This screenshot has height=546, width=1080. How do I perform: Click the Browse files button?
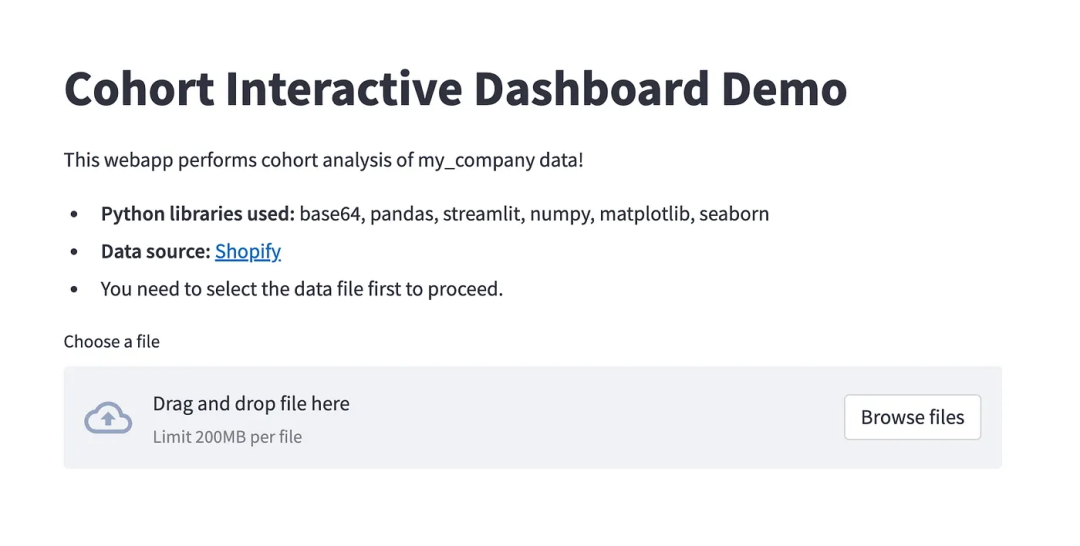912,418
